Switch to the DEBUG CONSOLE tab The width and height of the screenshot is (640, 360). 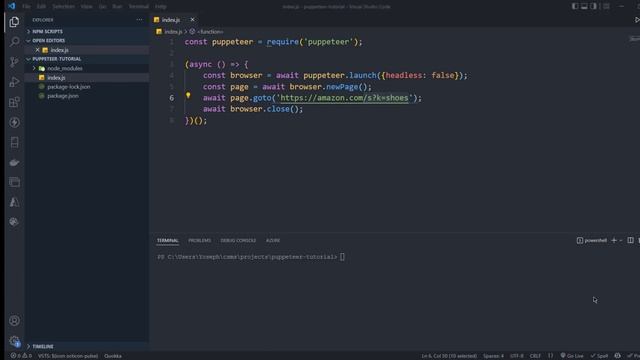238,240
